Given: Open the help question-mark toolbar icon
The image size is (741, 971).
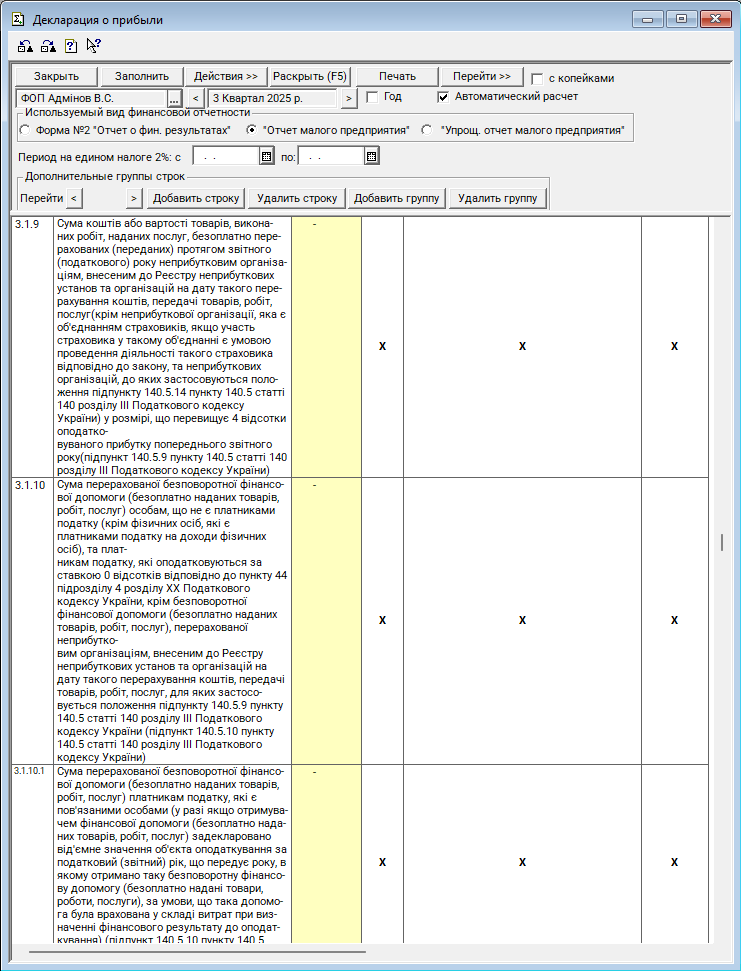Looking at the screenshot, I should (70, 45).
